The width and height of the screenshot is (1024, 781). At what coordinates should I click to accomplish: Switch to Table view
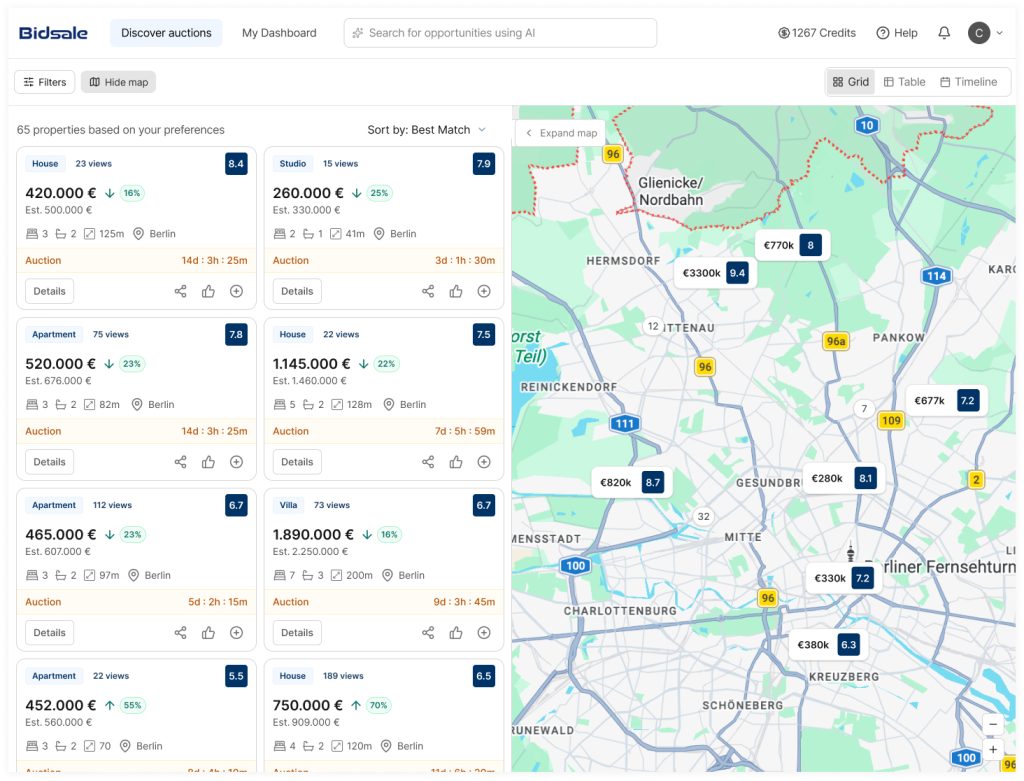pos(904,82)
